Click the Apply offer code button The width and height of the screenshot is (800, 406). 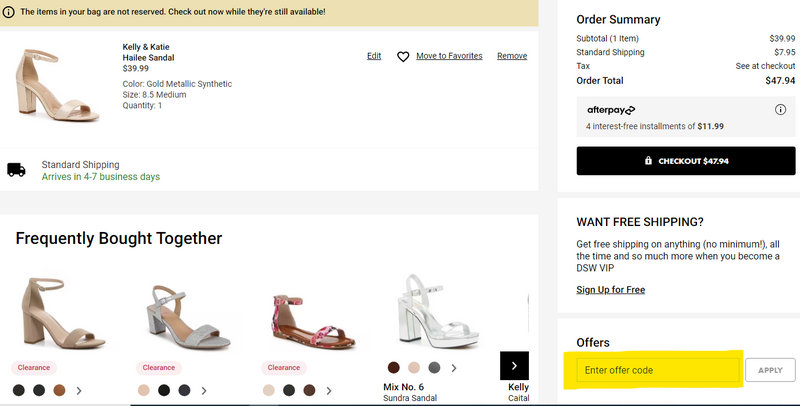coord(770,370)
